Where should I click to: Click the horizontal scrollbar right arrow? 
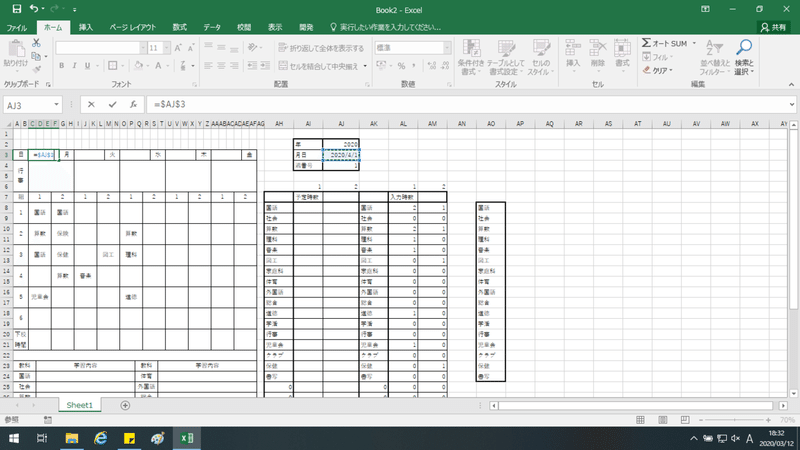click(x=783, y=406)
